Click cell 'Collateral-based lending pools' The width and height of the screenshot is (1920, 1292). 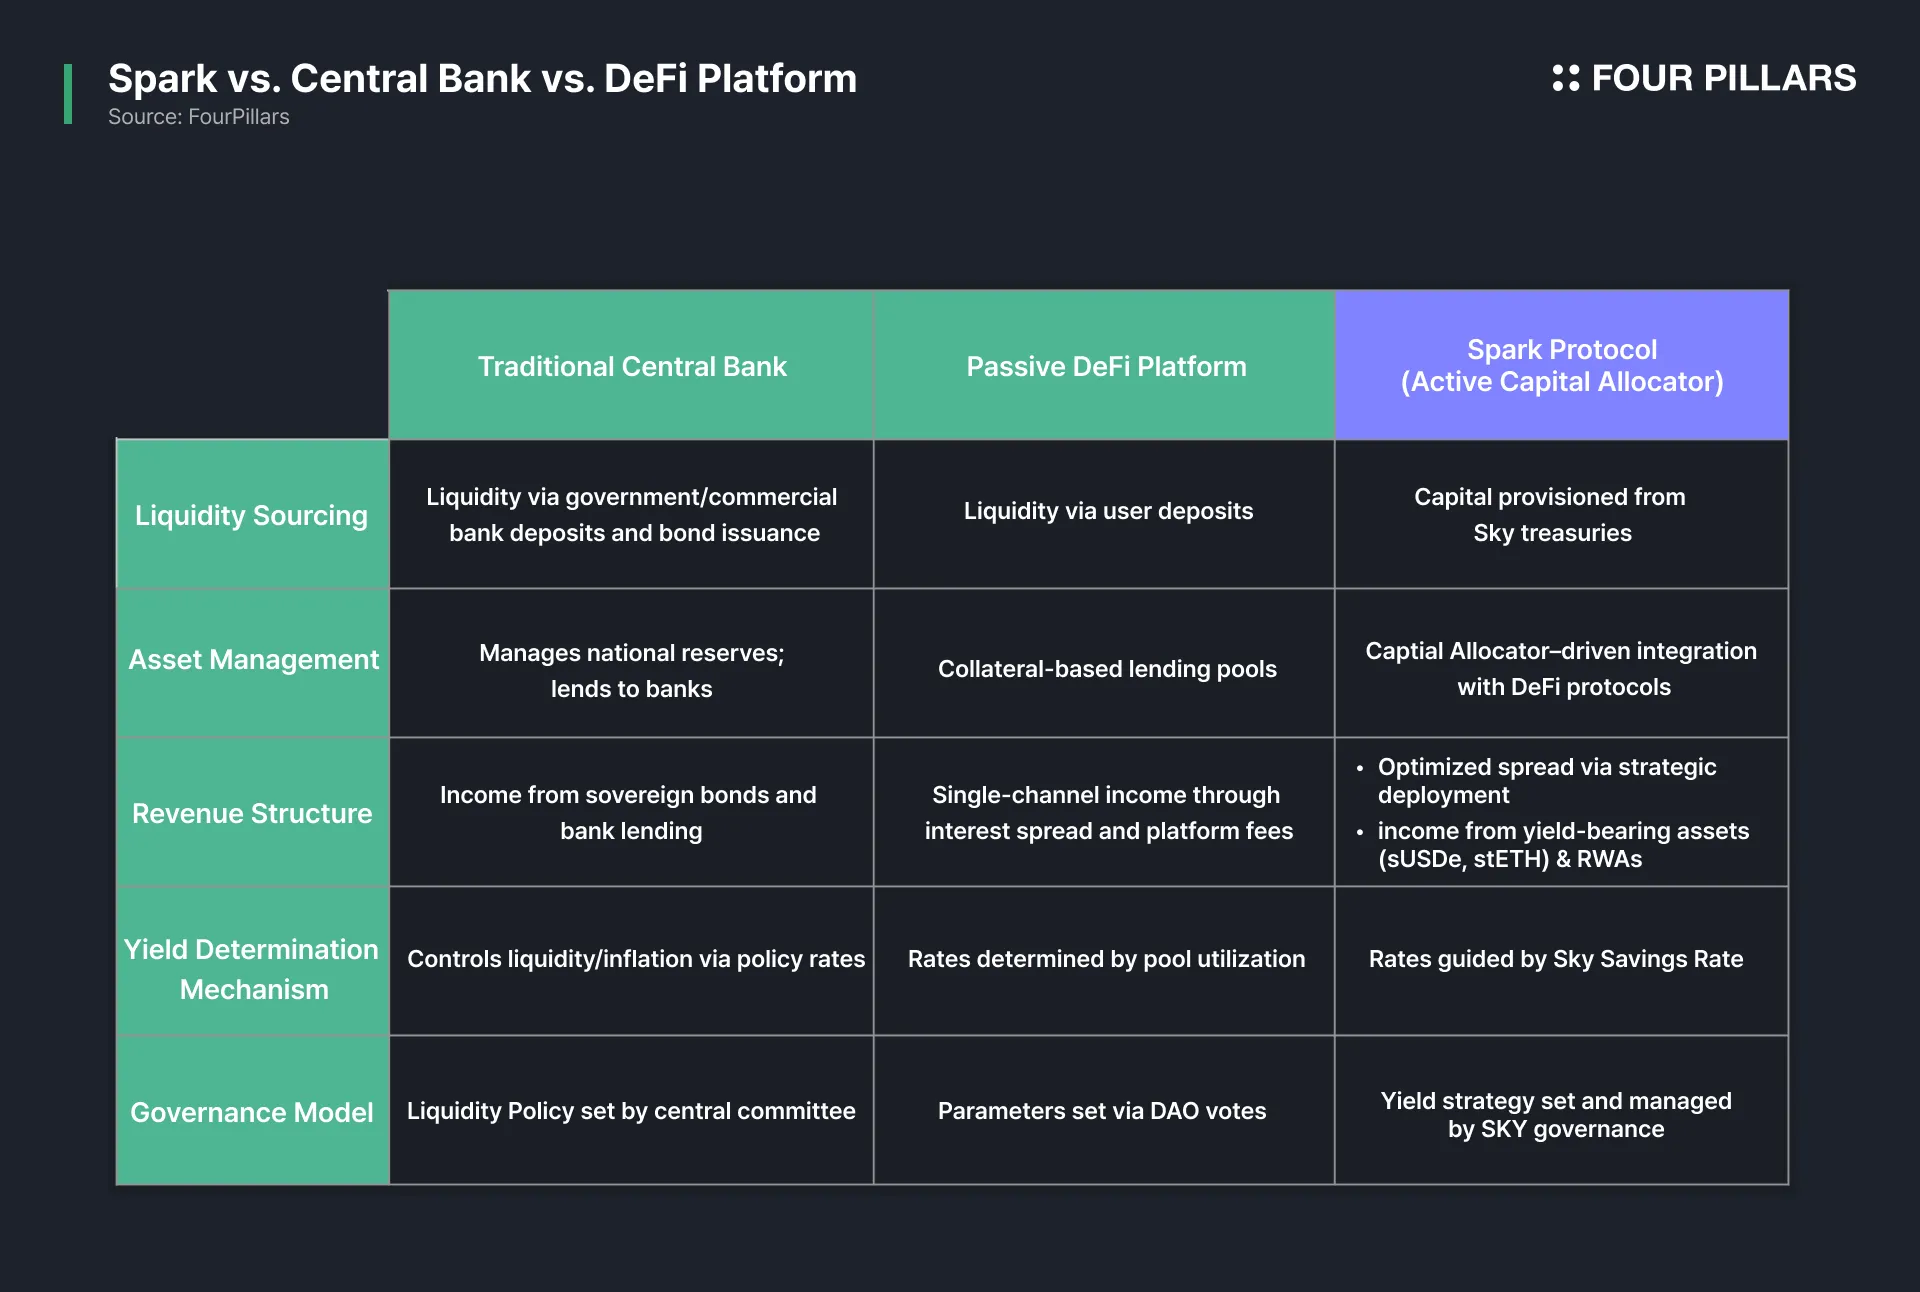point(1105,663)
